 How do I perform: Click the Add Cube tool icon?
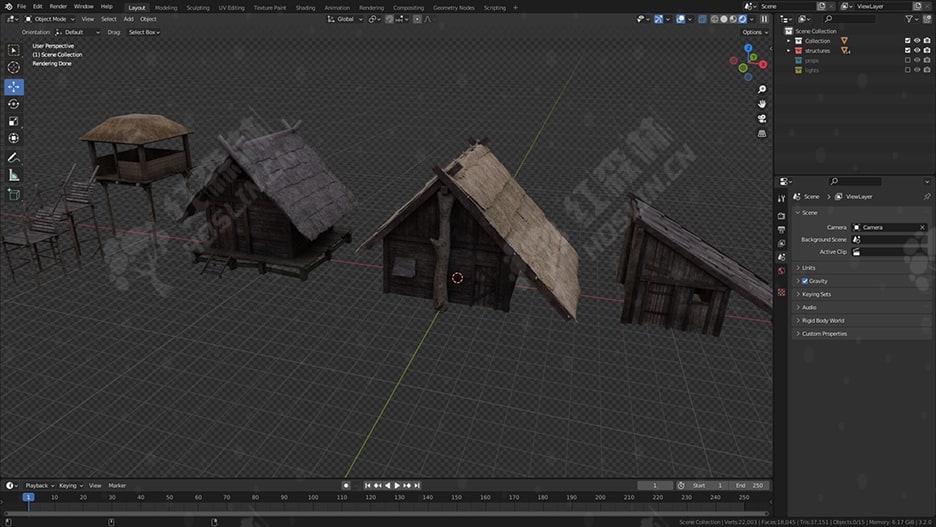point(14,194)
